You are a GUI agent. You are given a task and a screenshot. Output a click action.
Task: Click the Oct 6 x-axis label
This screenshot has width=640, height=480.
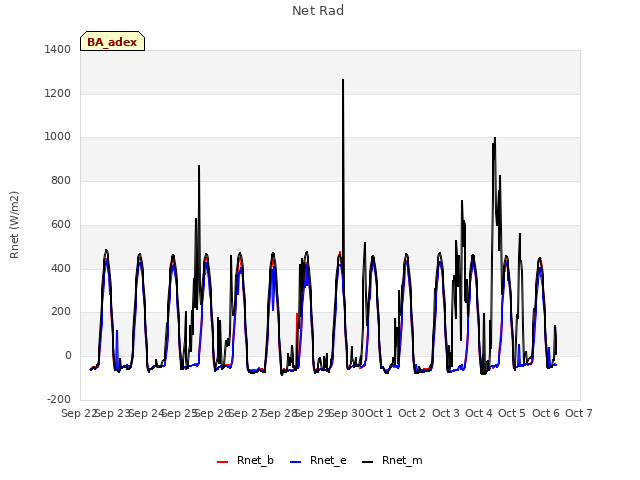(x=546, y=413)
